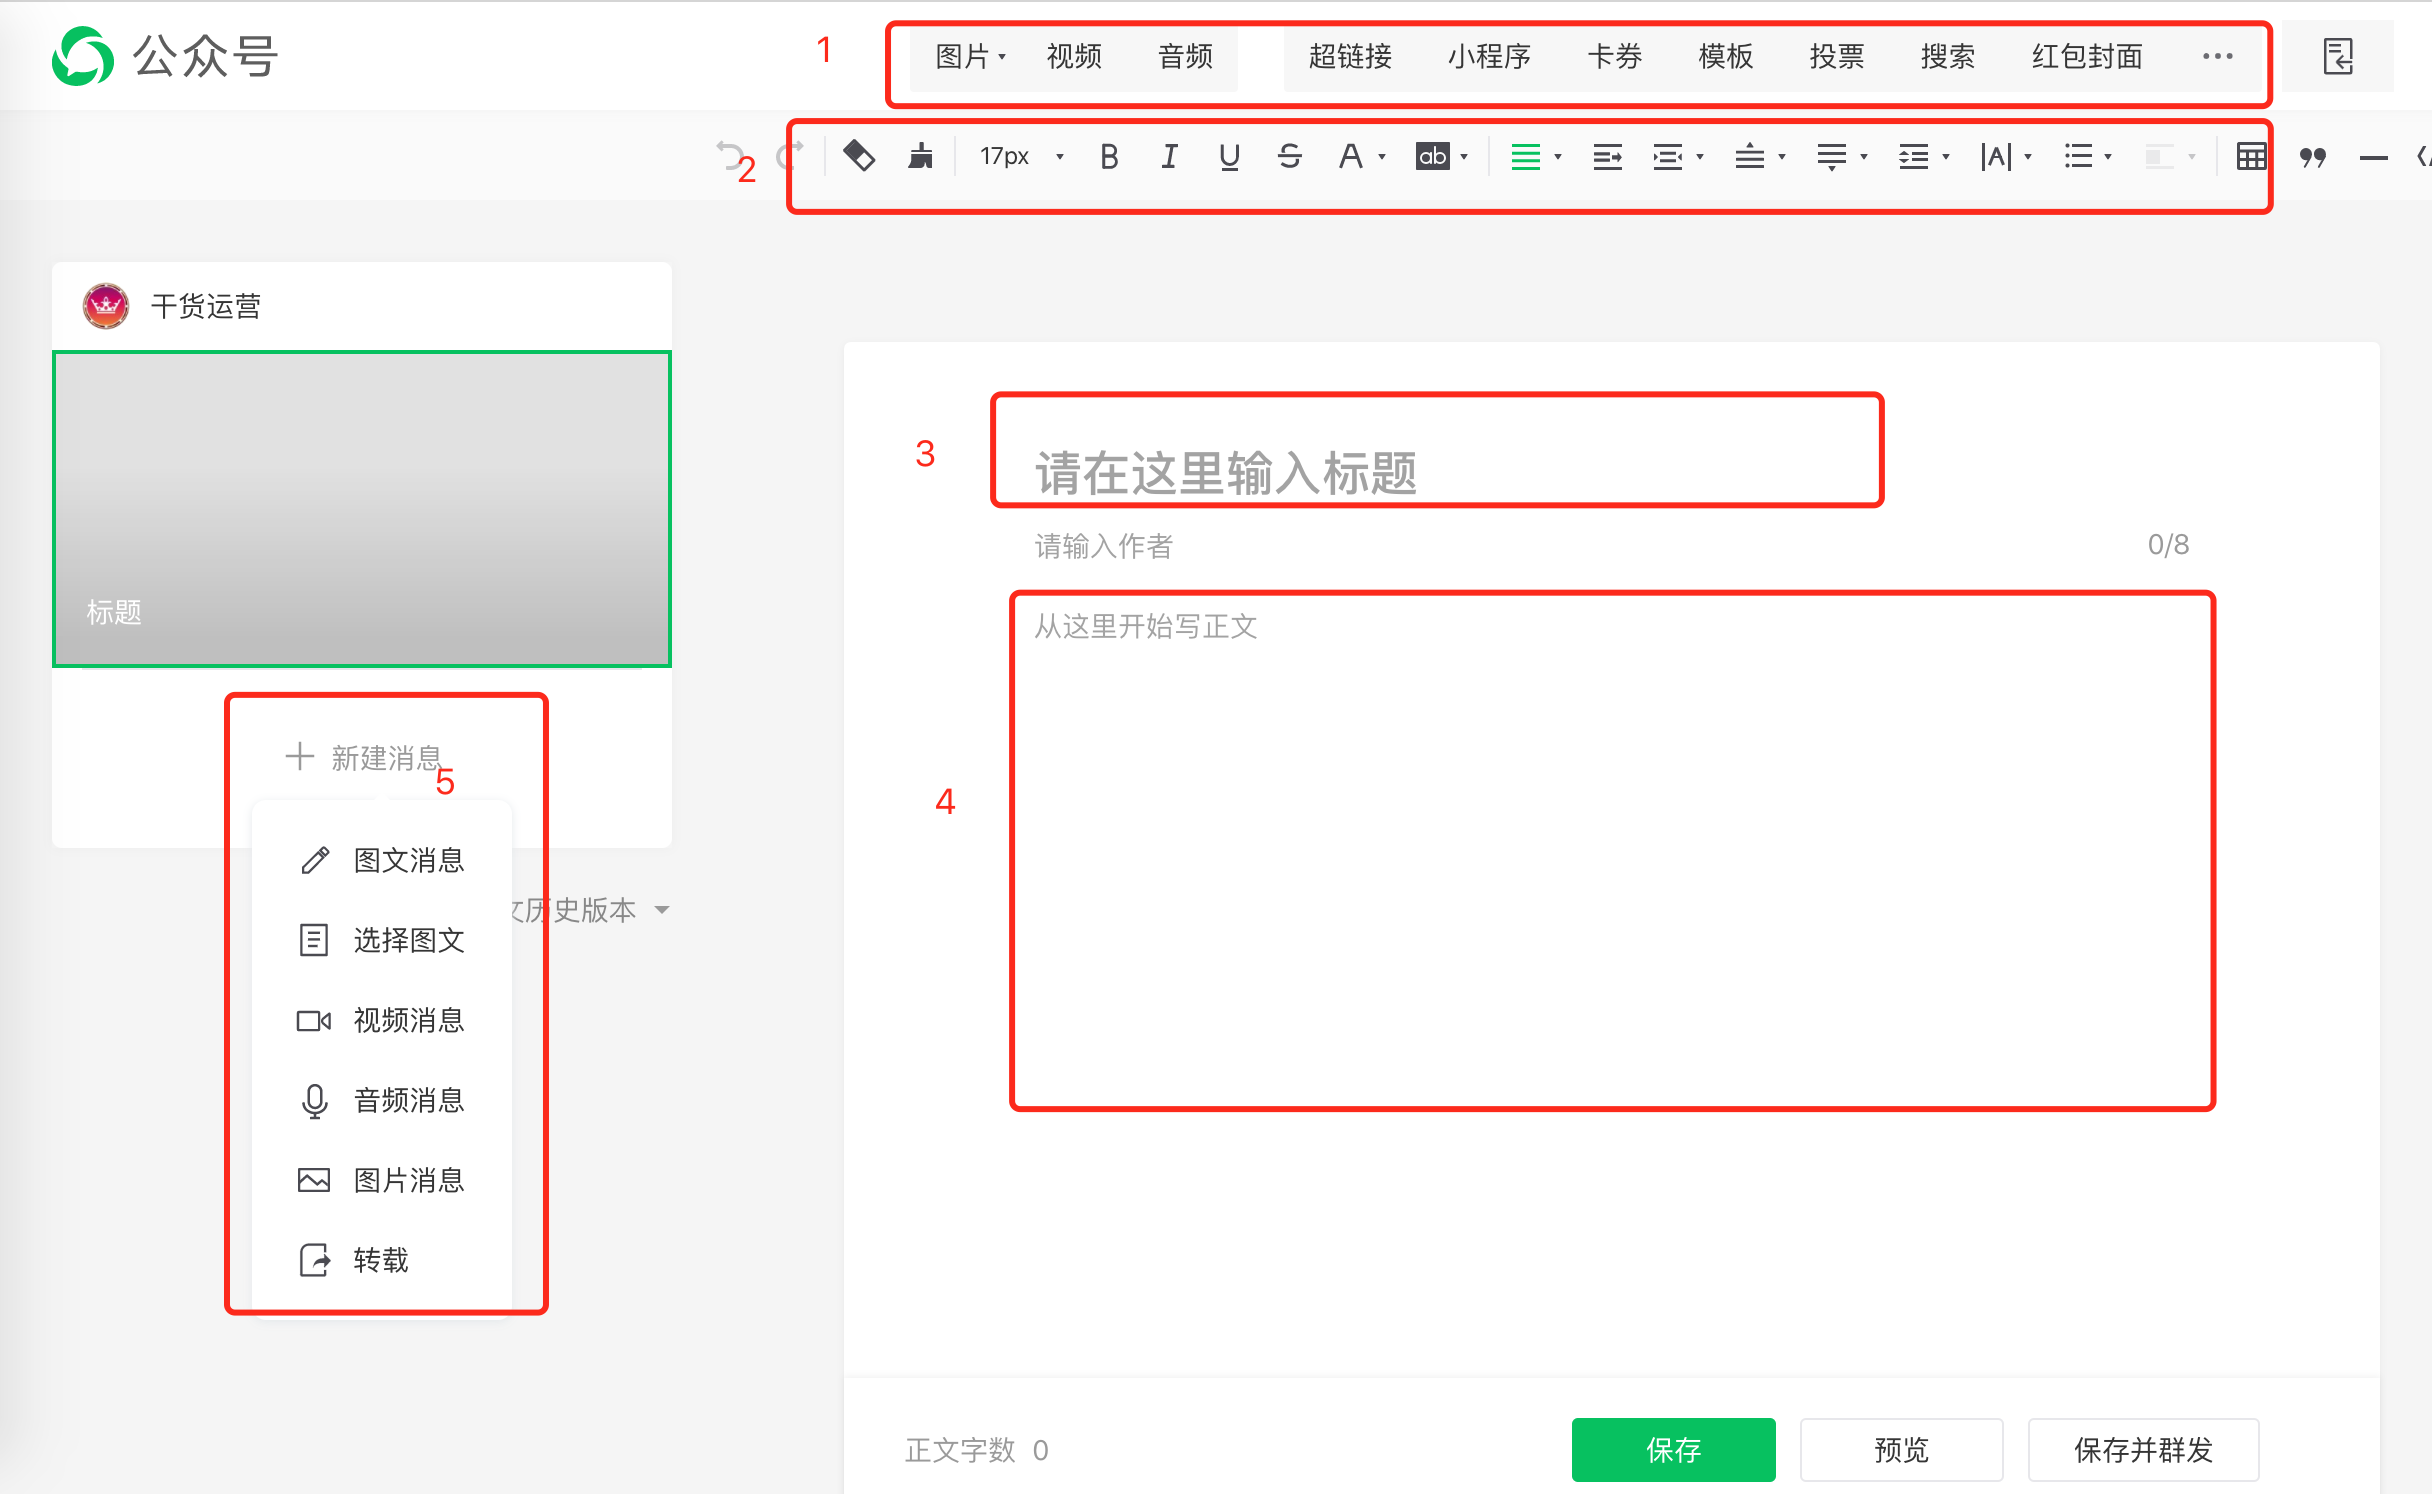Click the 超链接 insert option
The height and width of the screenshot is (1494, 2432).
pos(1350,57)
